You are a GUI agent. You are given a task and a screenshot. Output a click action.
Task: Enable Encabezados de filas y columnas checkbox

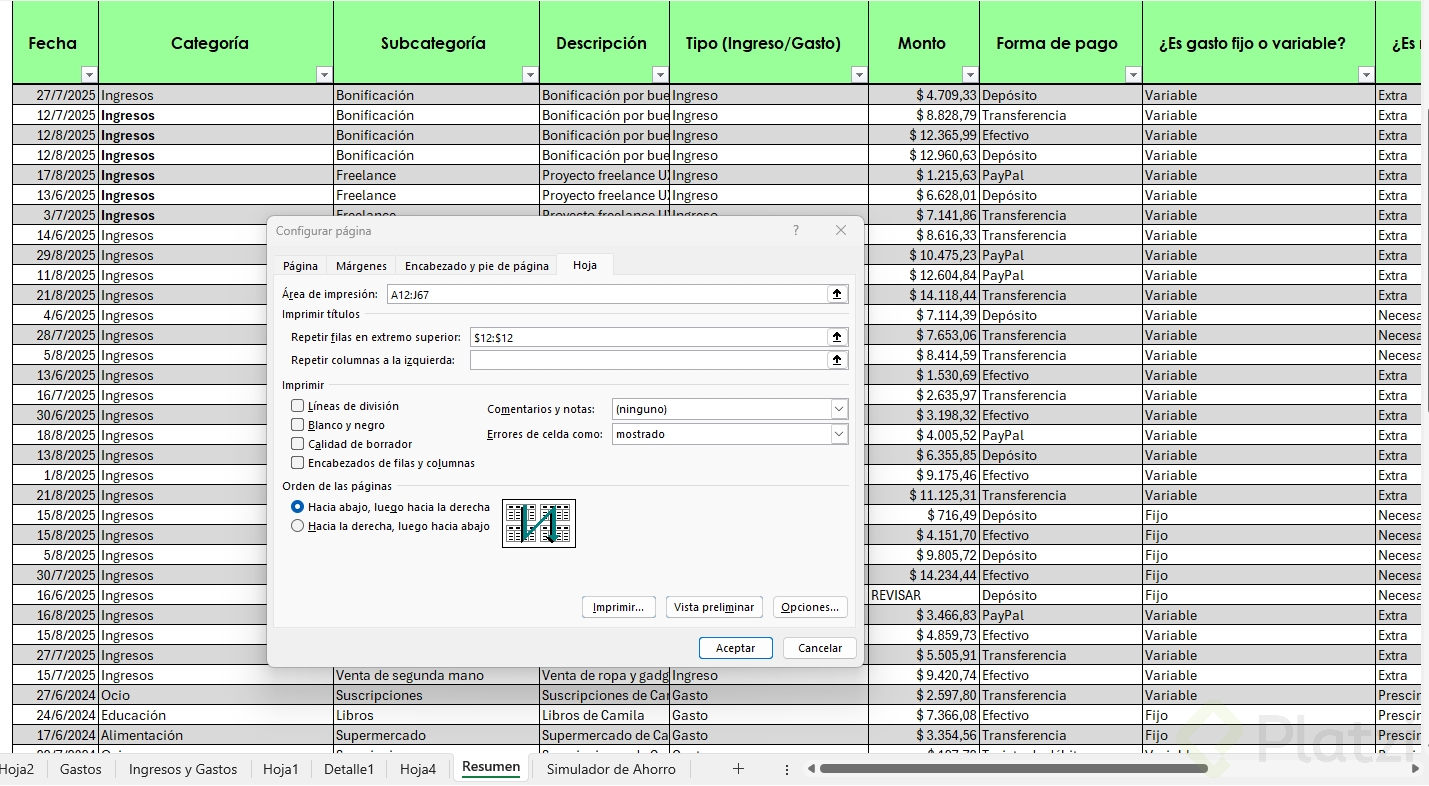[x=297, y=463]
